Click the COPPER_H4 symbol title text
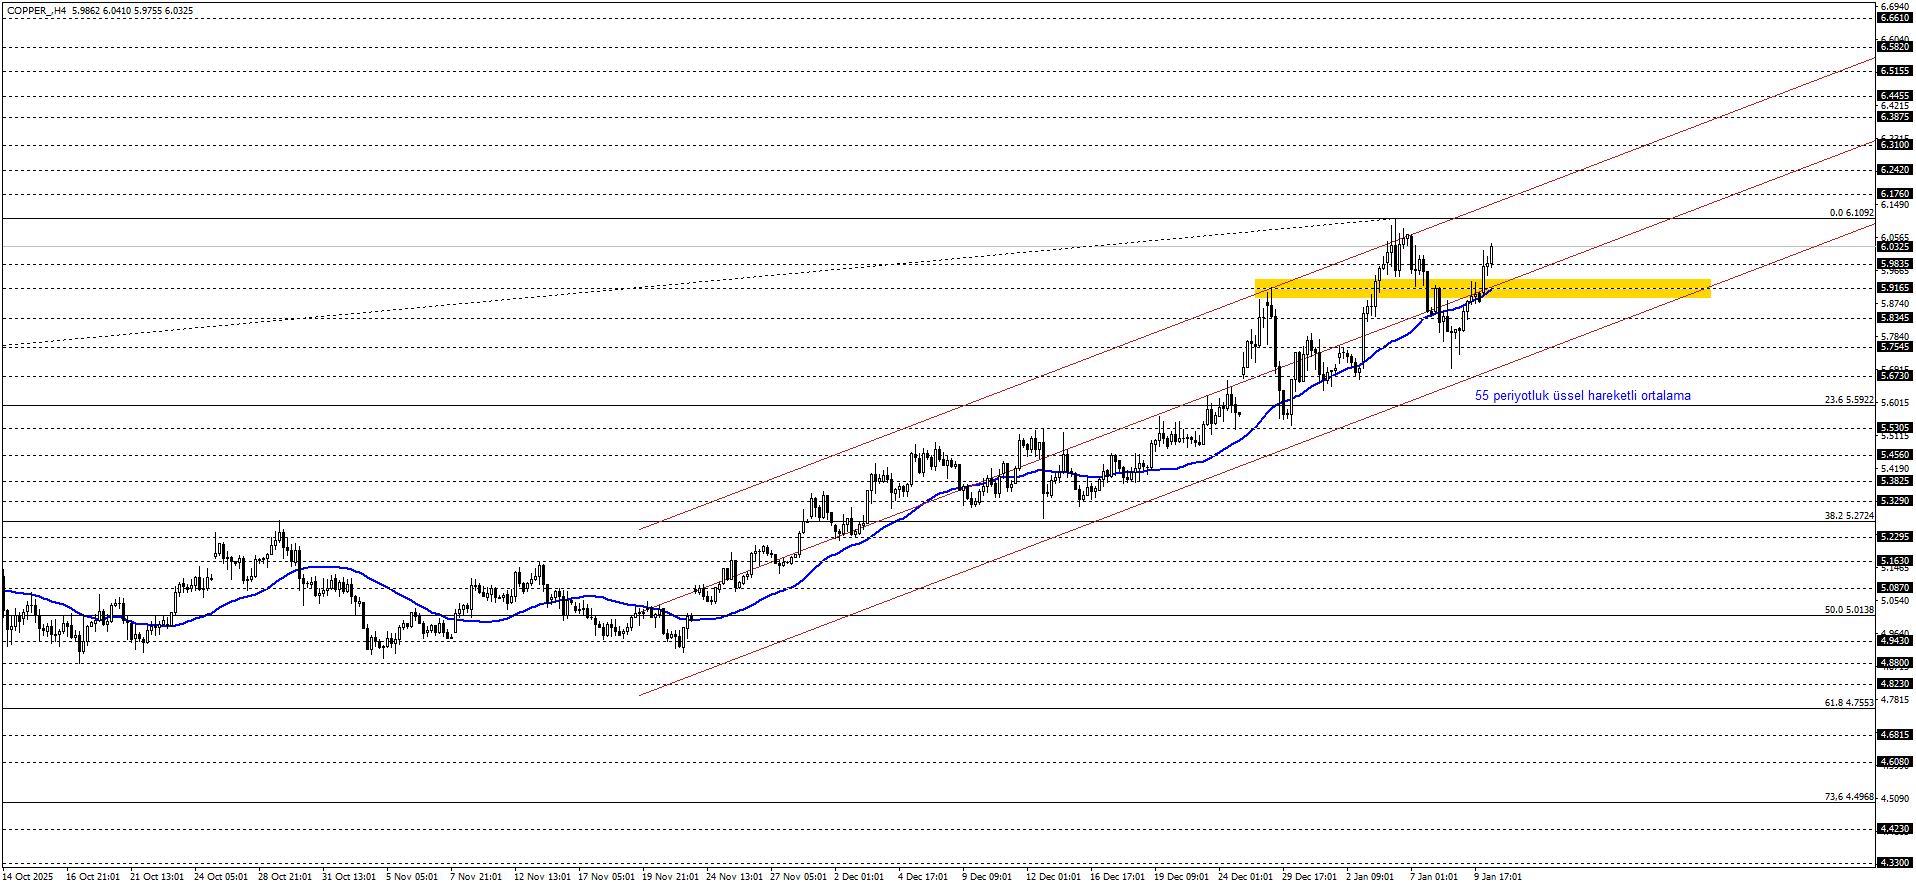The height and width of the screenshot is (888, 1916). 37,11
